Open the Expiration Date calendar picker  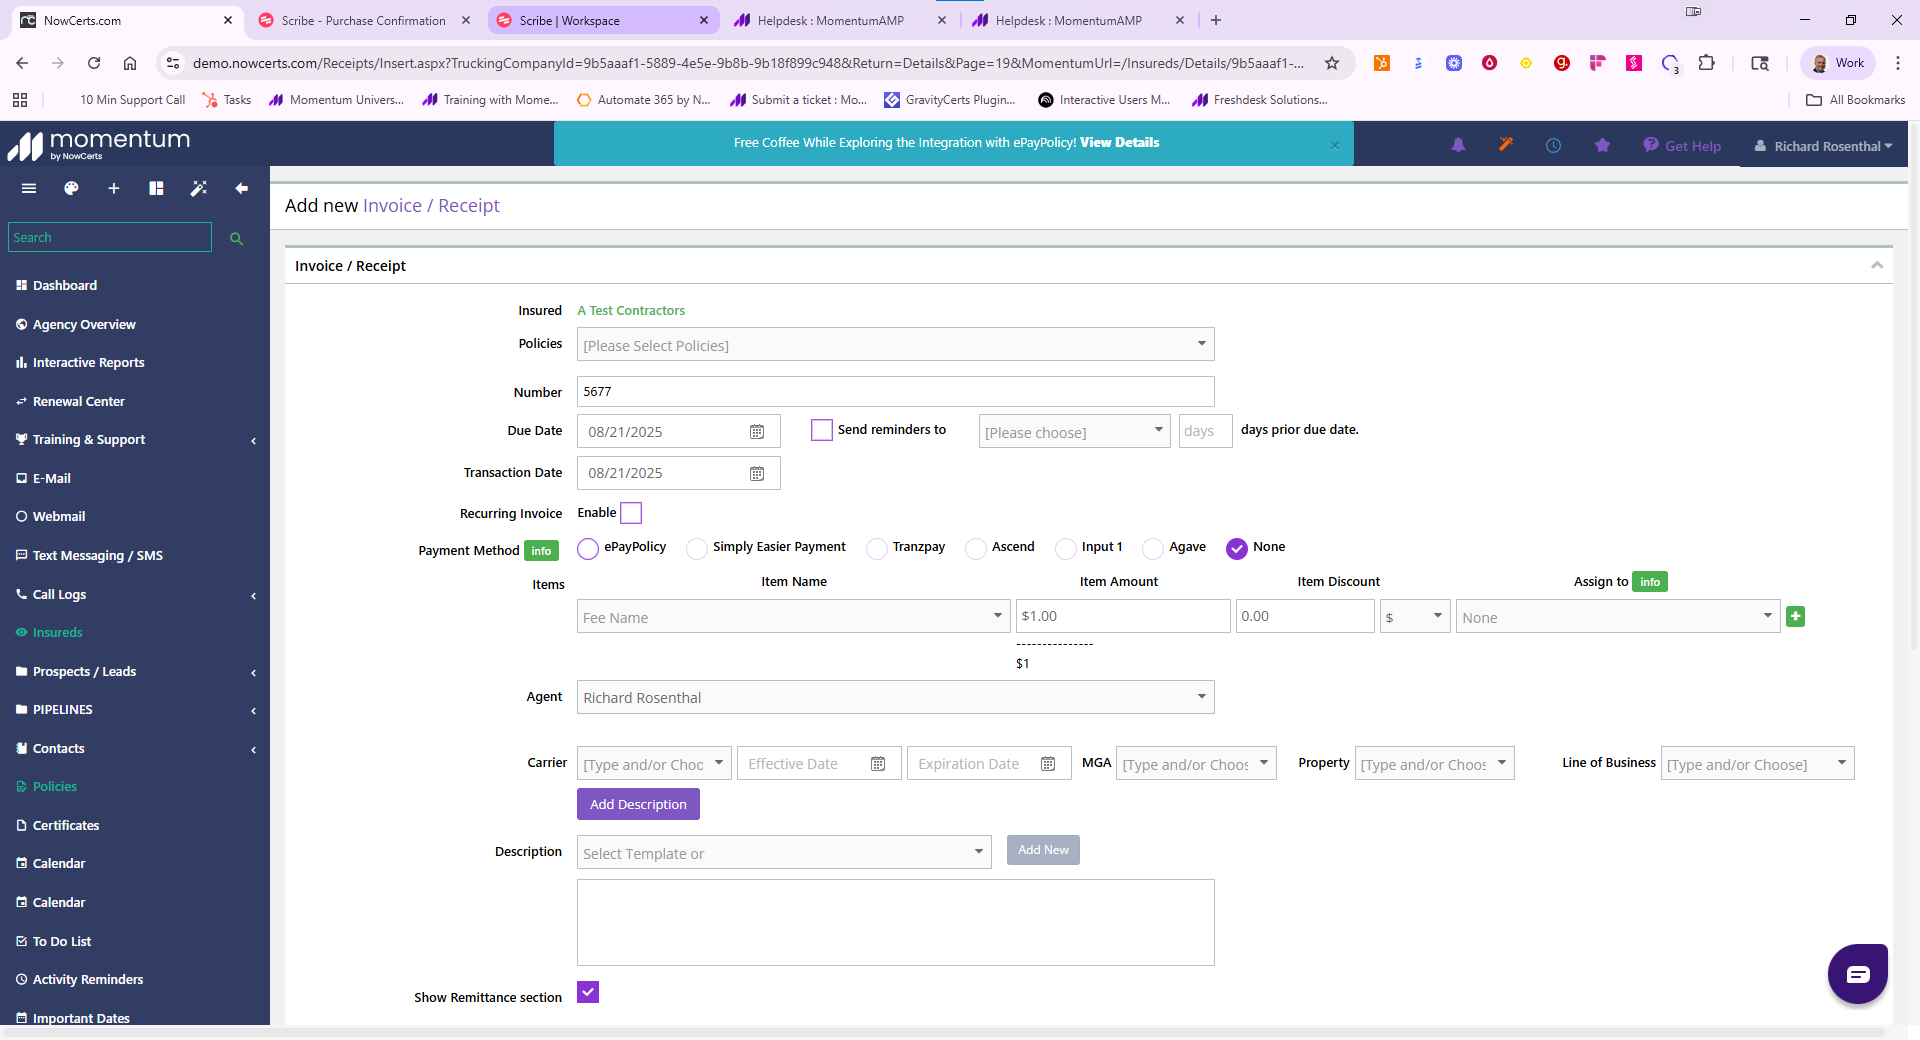(x=1048, y=764)
